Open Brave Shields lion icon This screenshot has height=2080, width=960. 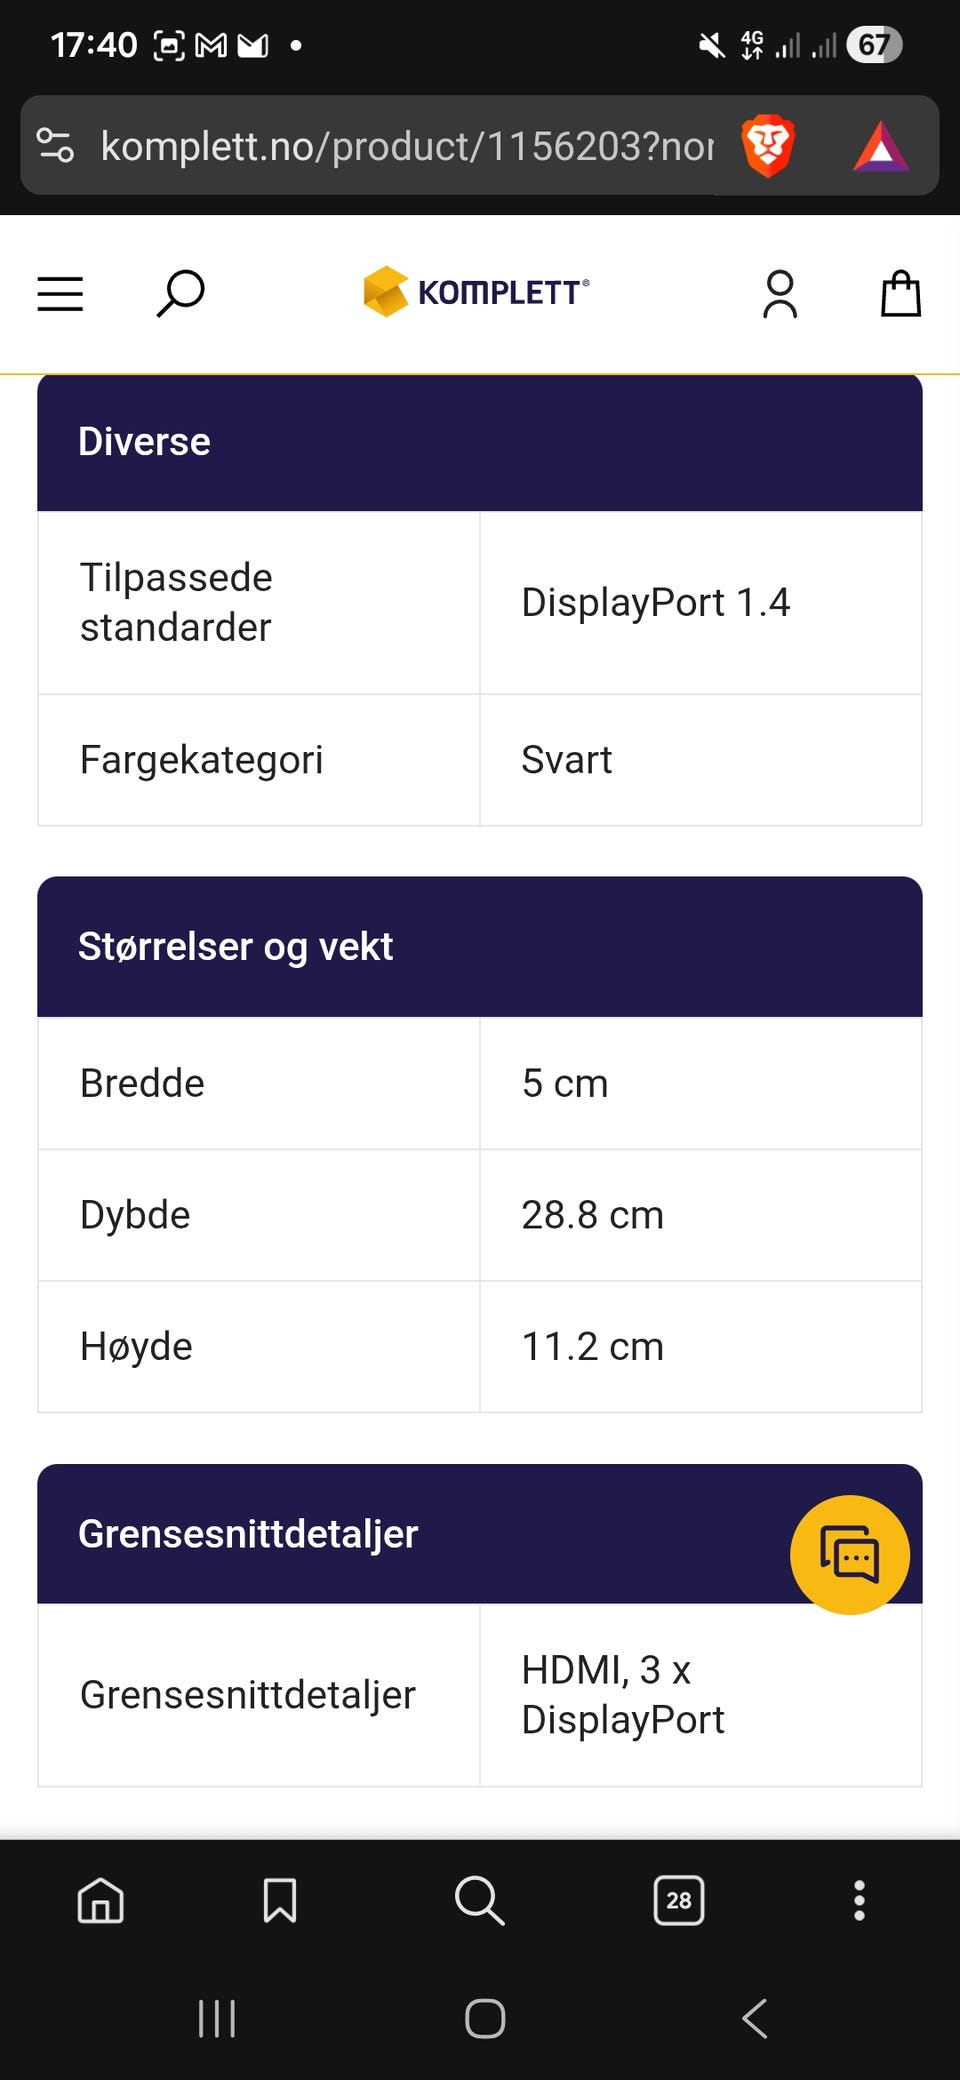point(768,146)
